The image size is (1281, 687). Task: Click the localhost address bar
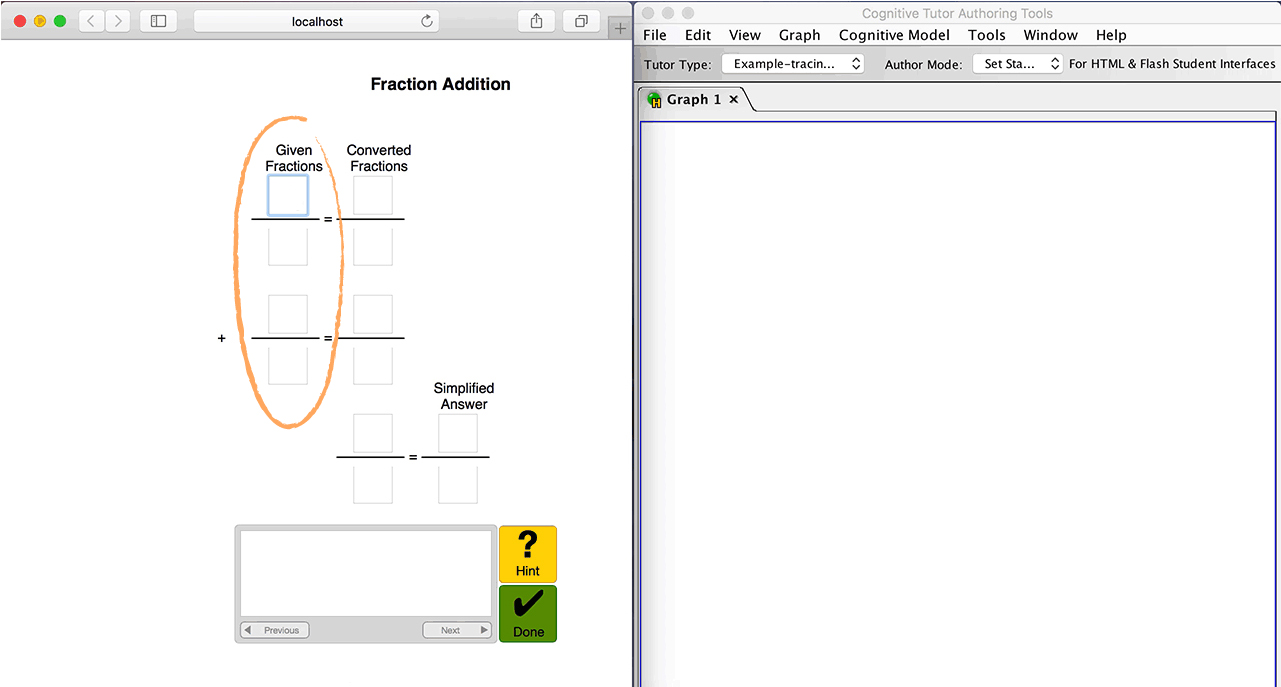point(317,21)
